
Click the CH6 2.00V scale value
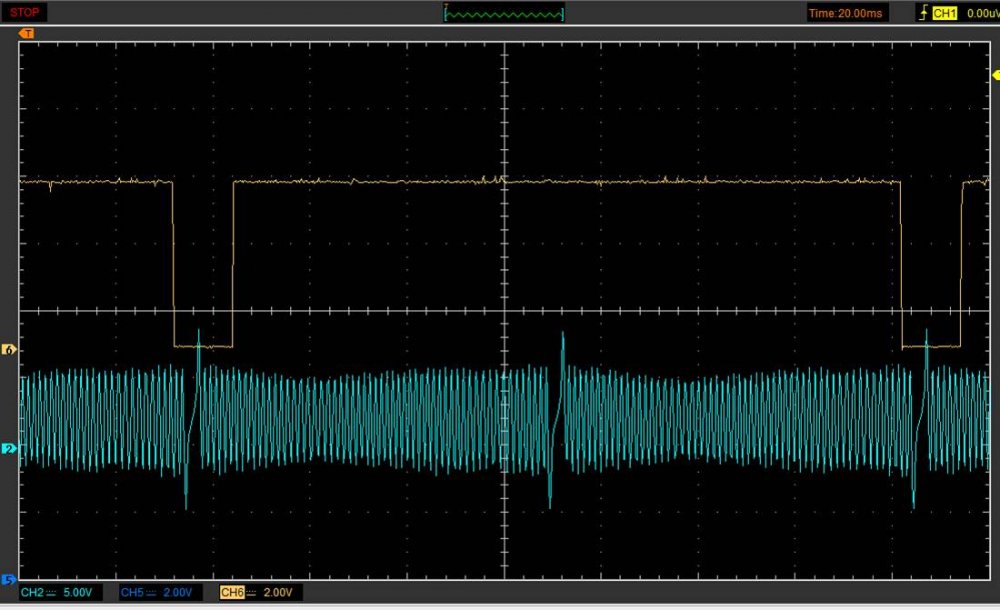[276, 593]
